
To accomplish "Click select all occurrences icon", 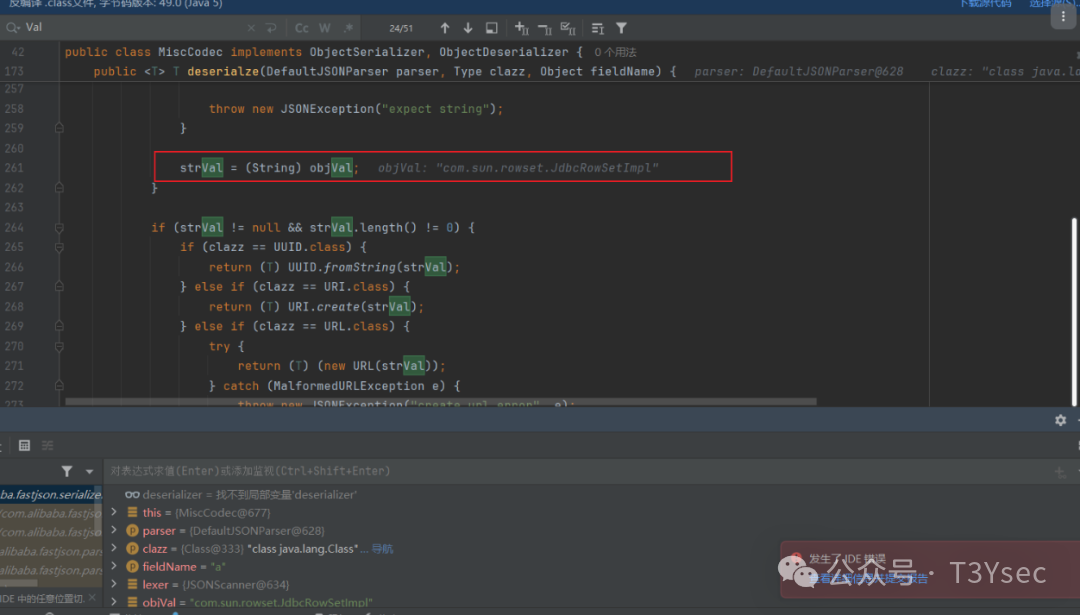I will (x=569, y=28).
